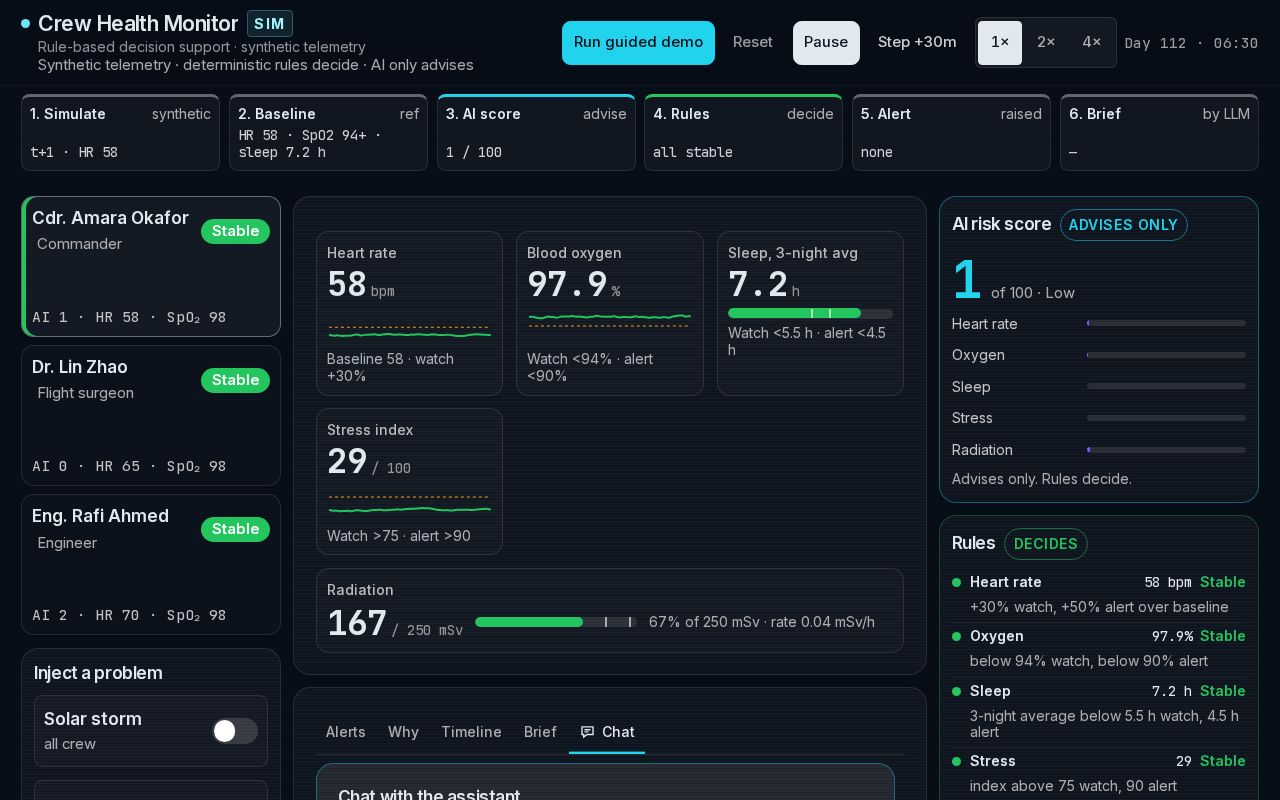Click the 'Inject a problem' heading

[x=98, y=673]
